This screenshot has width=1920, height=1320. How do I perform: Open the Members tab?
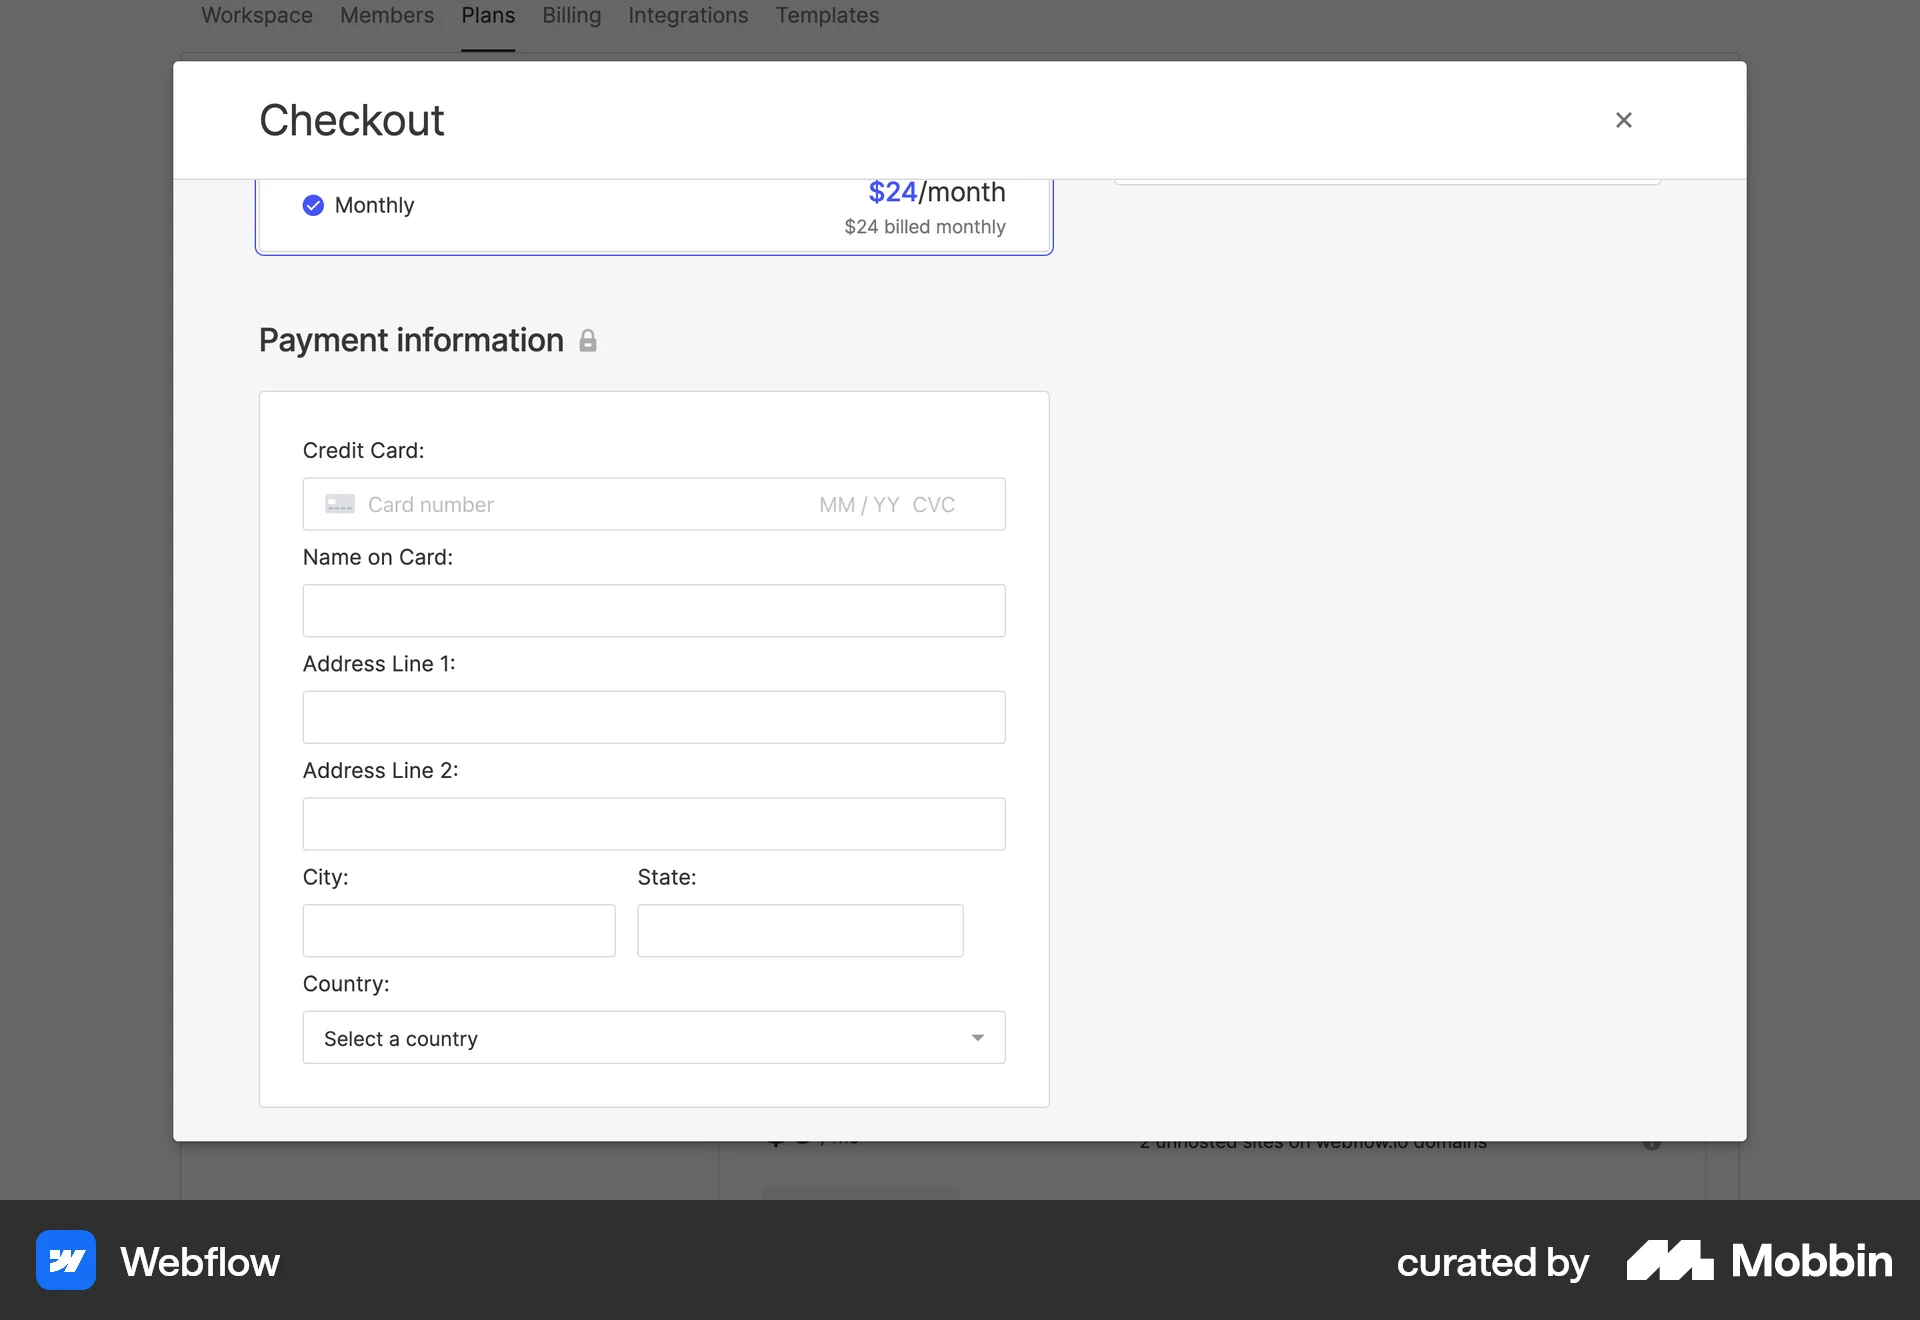(386, 15)
